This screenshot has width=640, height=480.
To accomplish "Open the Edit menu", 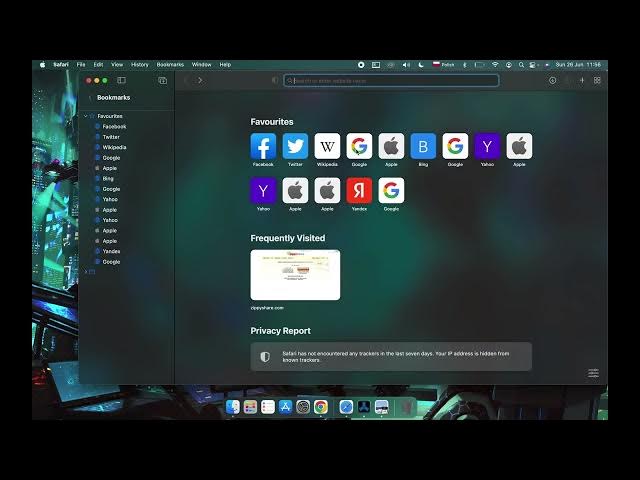I will tap(98, 64).
